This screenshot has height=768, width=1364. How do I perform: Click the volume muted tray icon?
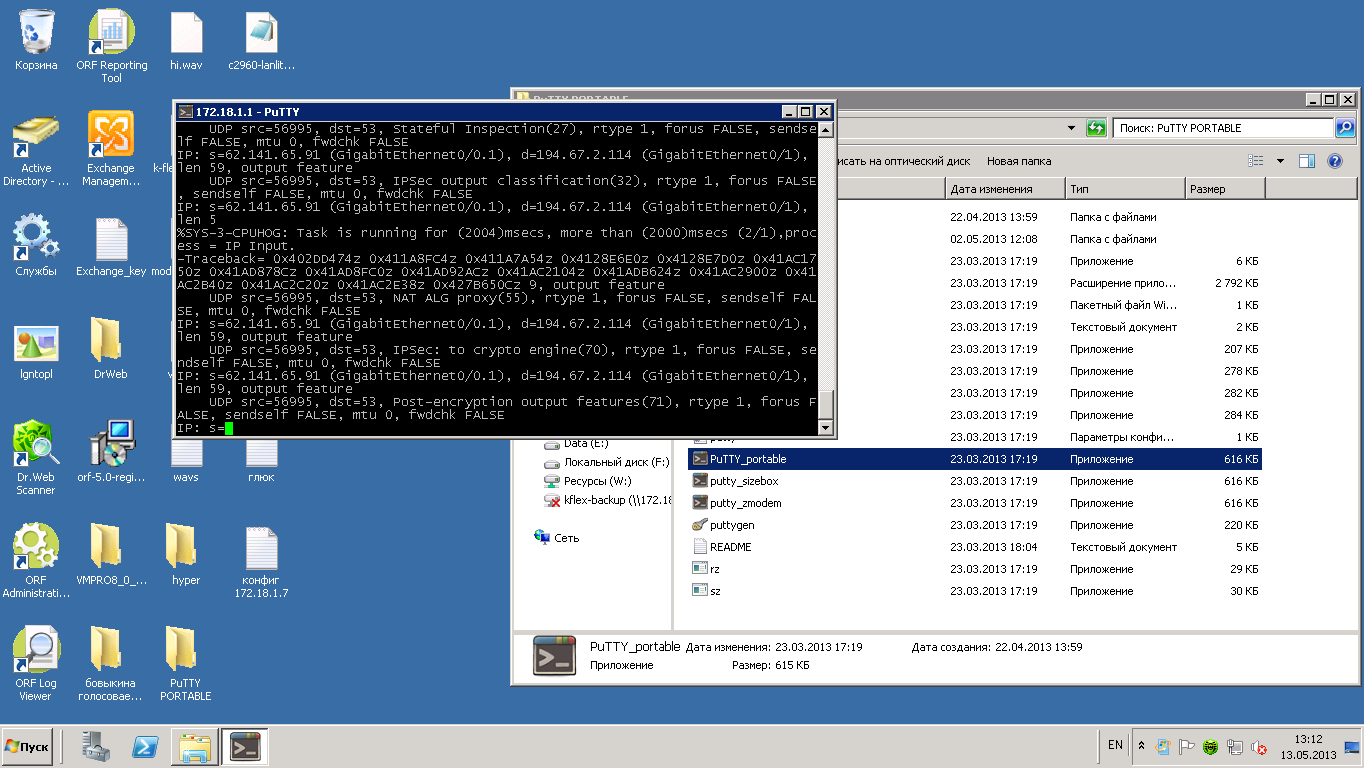click(x=1259, y=747)
